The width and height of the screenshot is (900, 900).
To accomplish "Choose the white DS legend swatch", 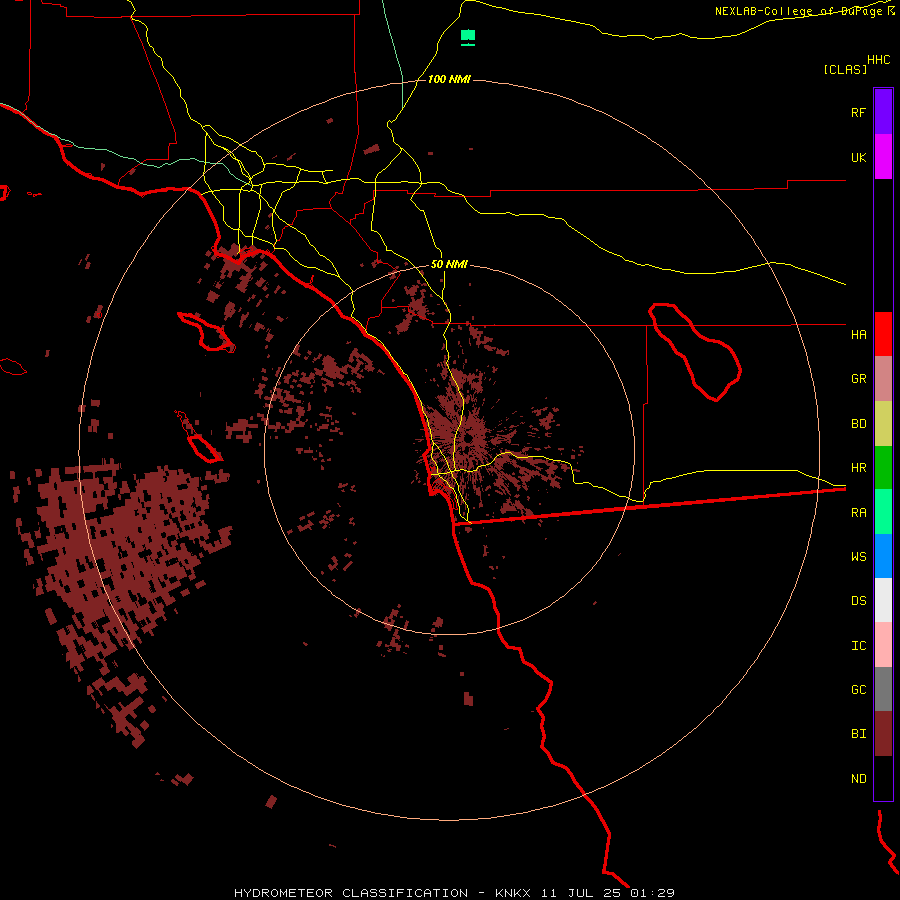I will click(883, 600).
